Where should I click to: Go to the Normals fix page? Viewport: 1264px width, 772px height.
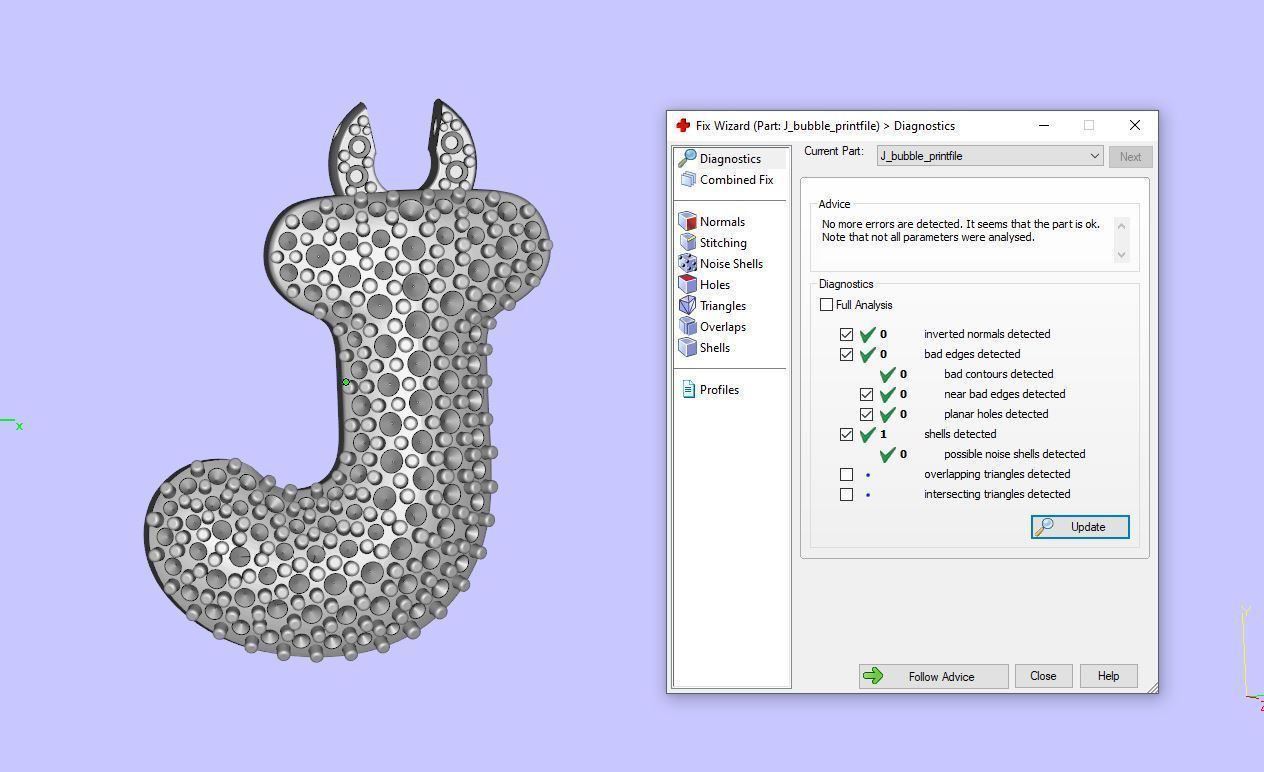coord(722,222)
